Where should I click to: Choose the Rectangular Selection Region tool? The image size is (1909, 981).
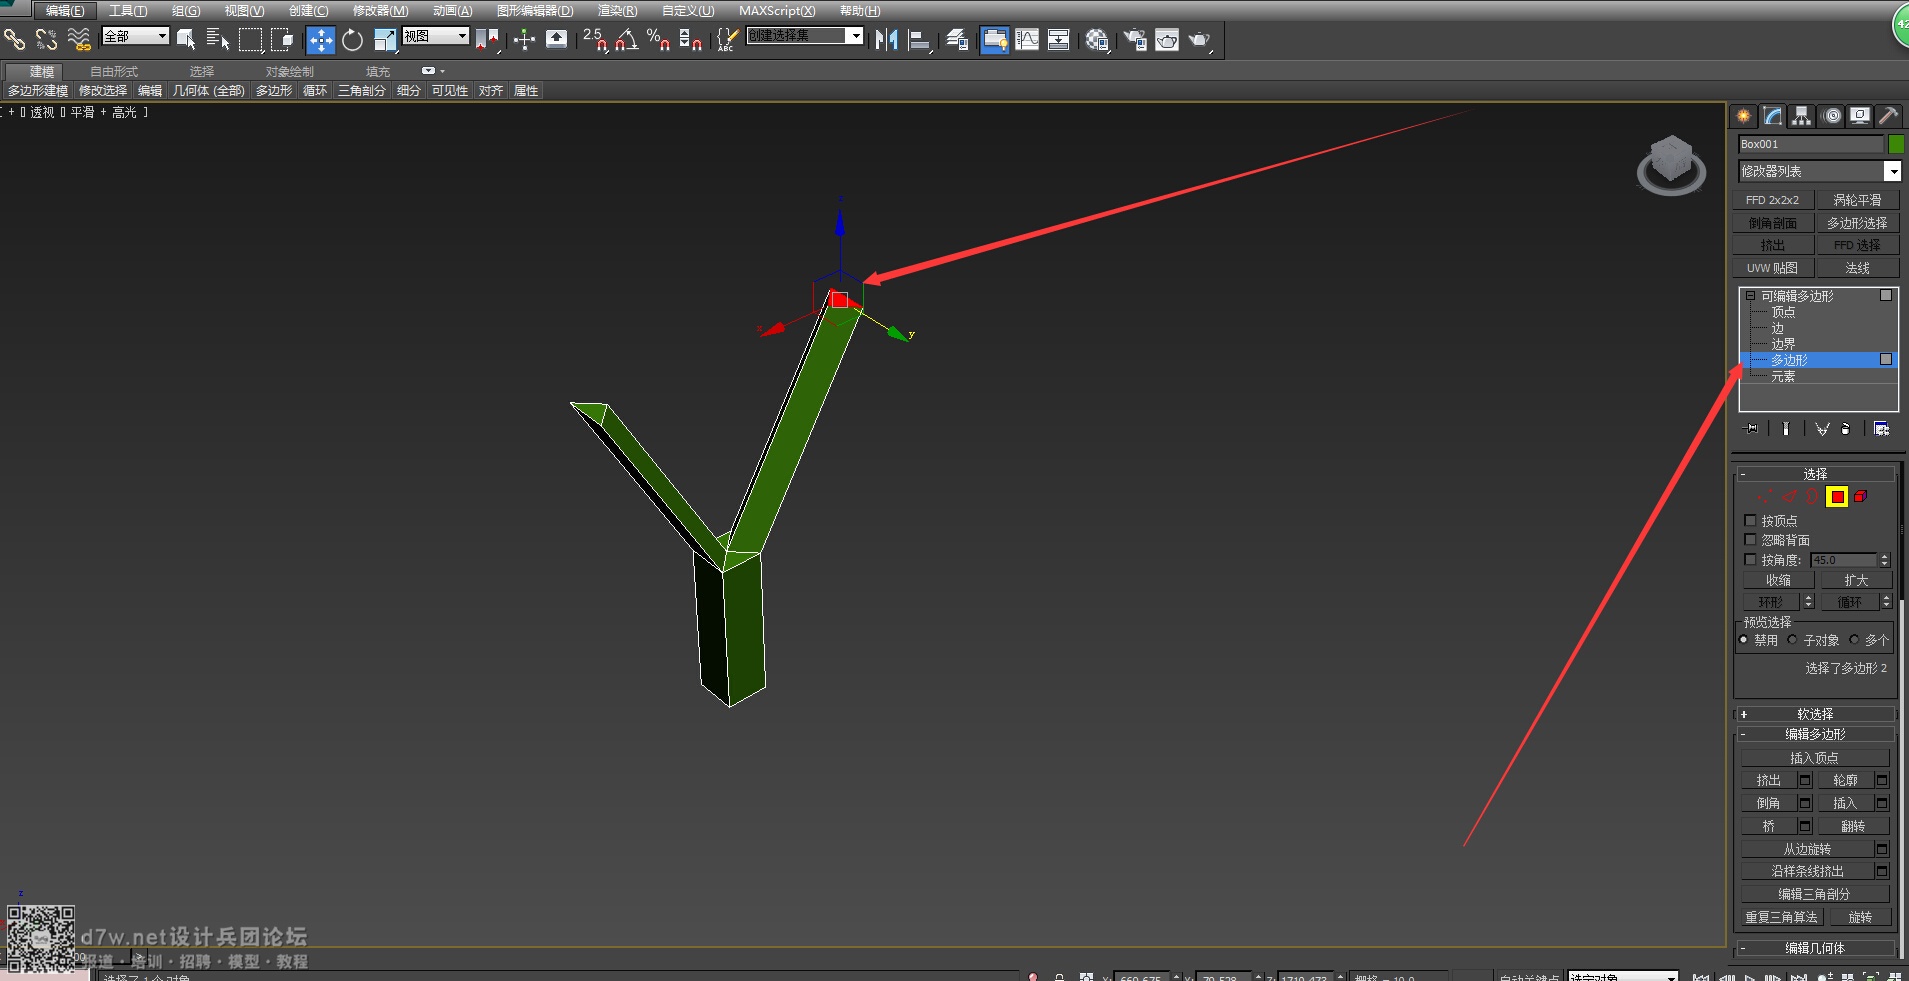pyautogui.click(x=250, y=39)
